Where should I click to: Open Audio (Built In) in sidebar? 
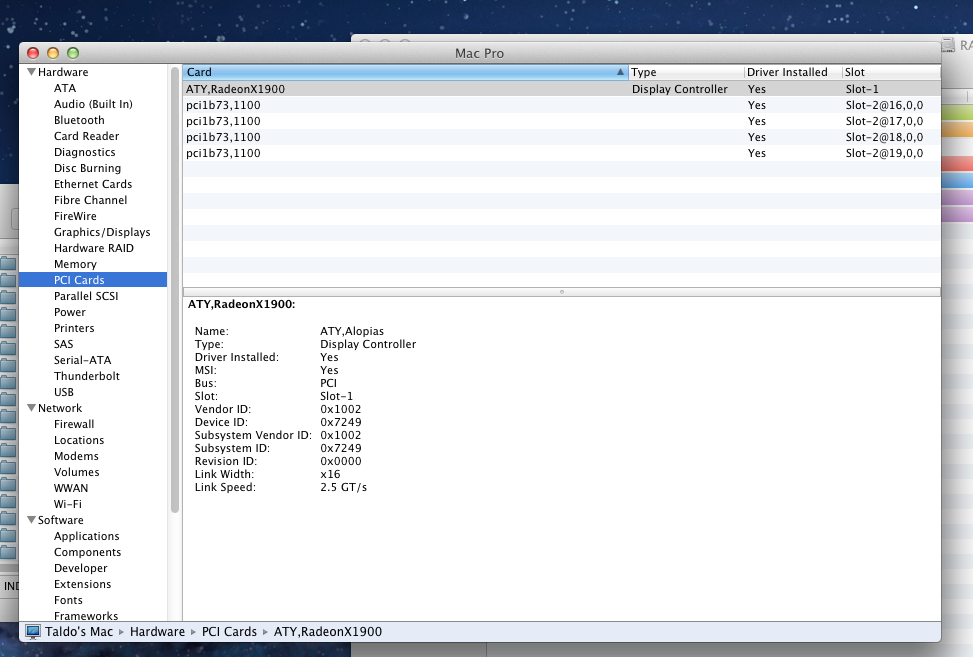coord(93,104)
